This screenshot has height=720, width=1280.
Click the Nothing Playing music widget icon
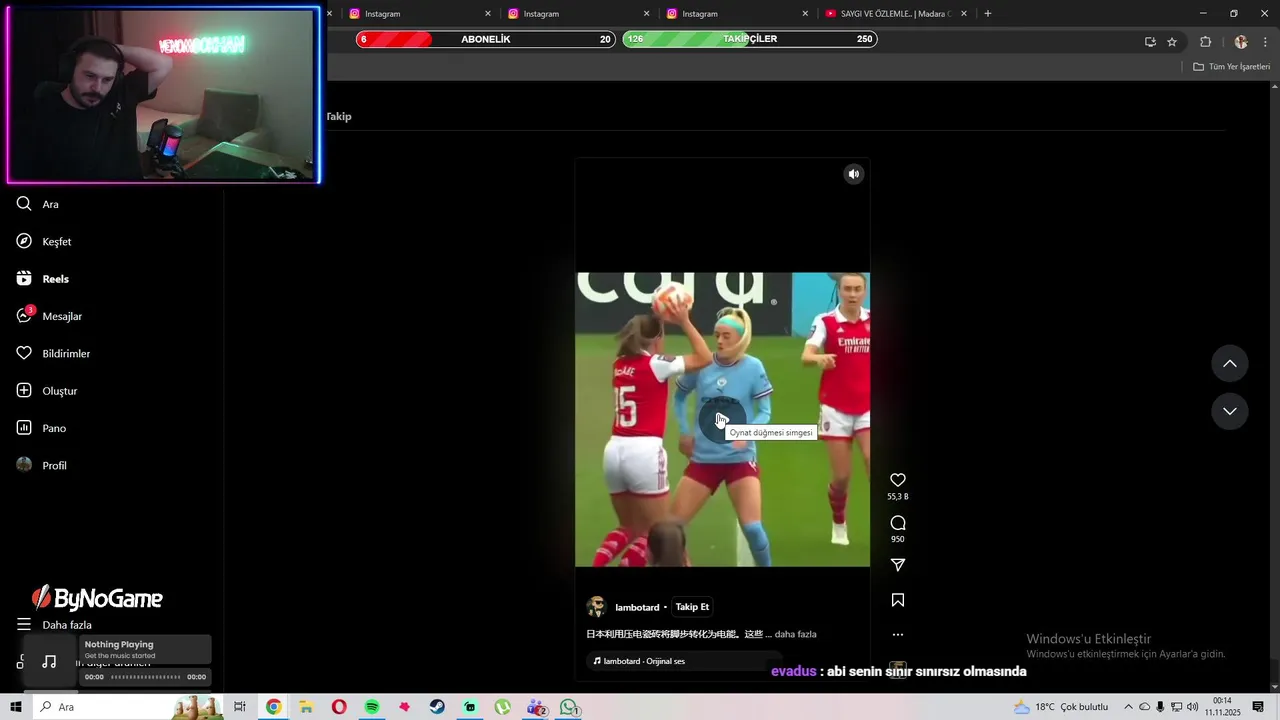(49, 662)
